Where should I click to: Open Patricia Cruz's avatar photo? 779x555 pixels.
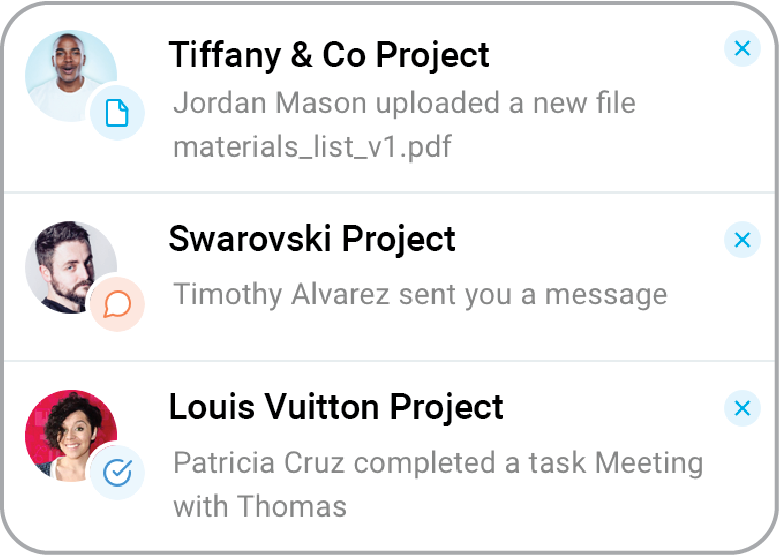tap(67, 432)
